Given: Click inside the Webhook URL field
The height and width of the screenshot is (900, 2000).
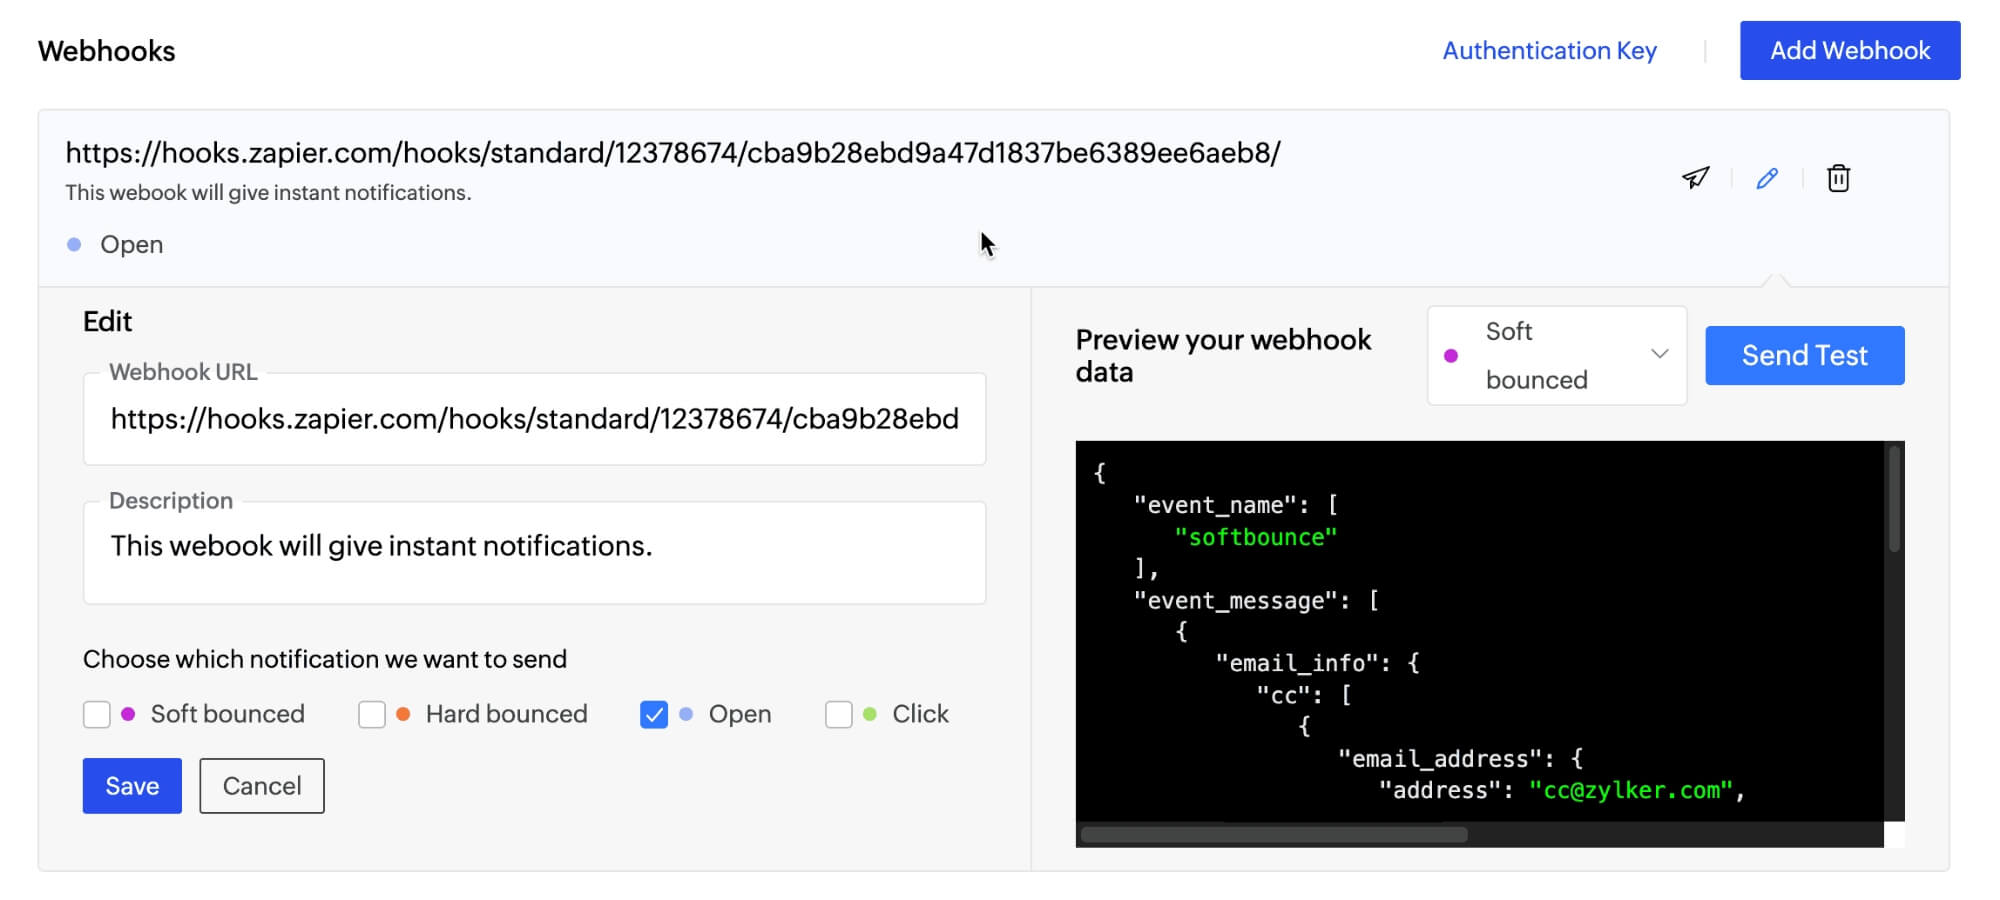Looking at the screenshot, I should click(533, 419).
